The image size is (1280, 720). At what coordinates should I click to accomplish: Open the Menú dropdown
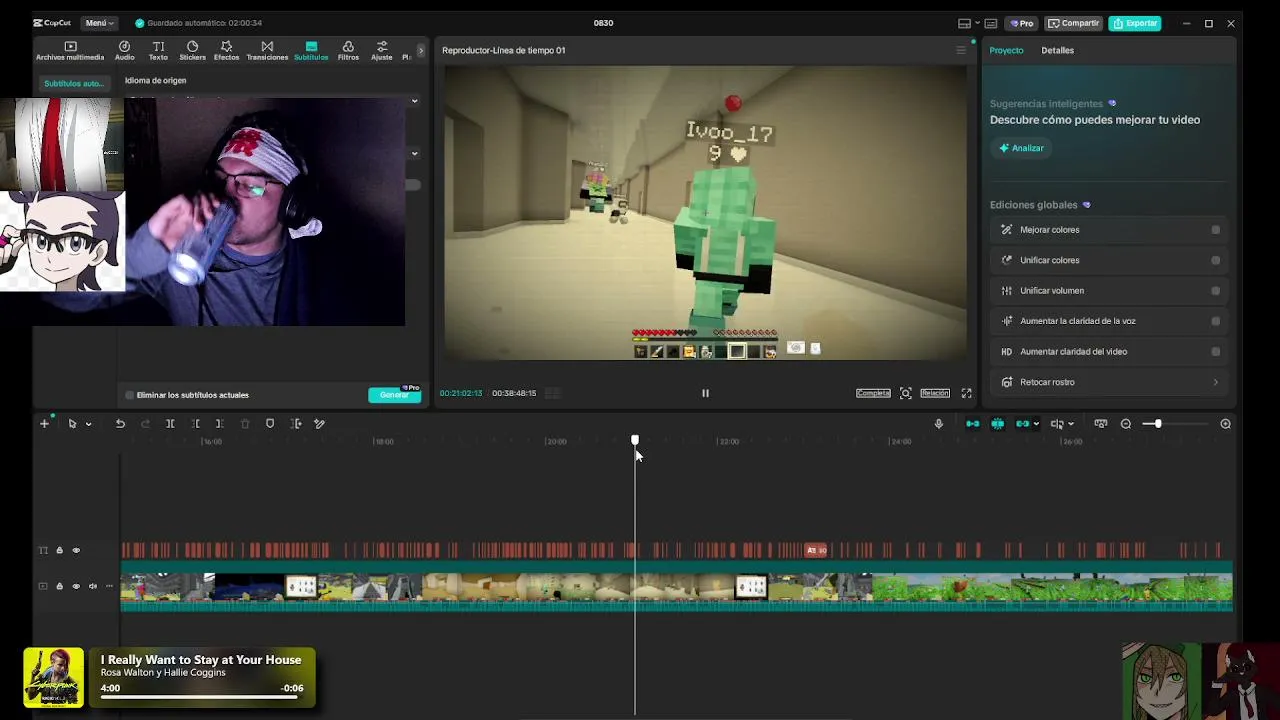click(97, 23)
